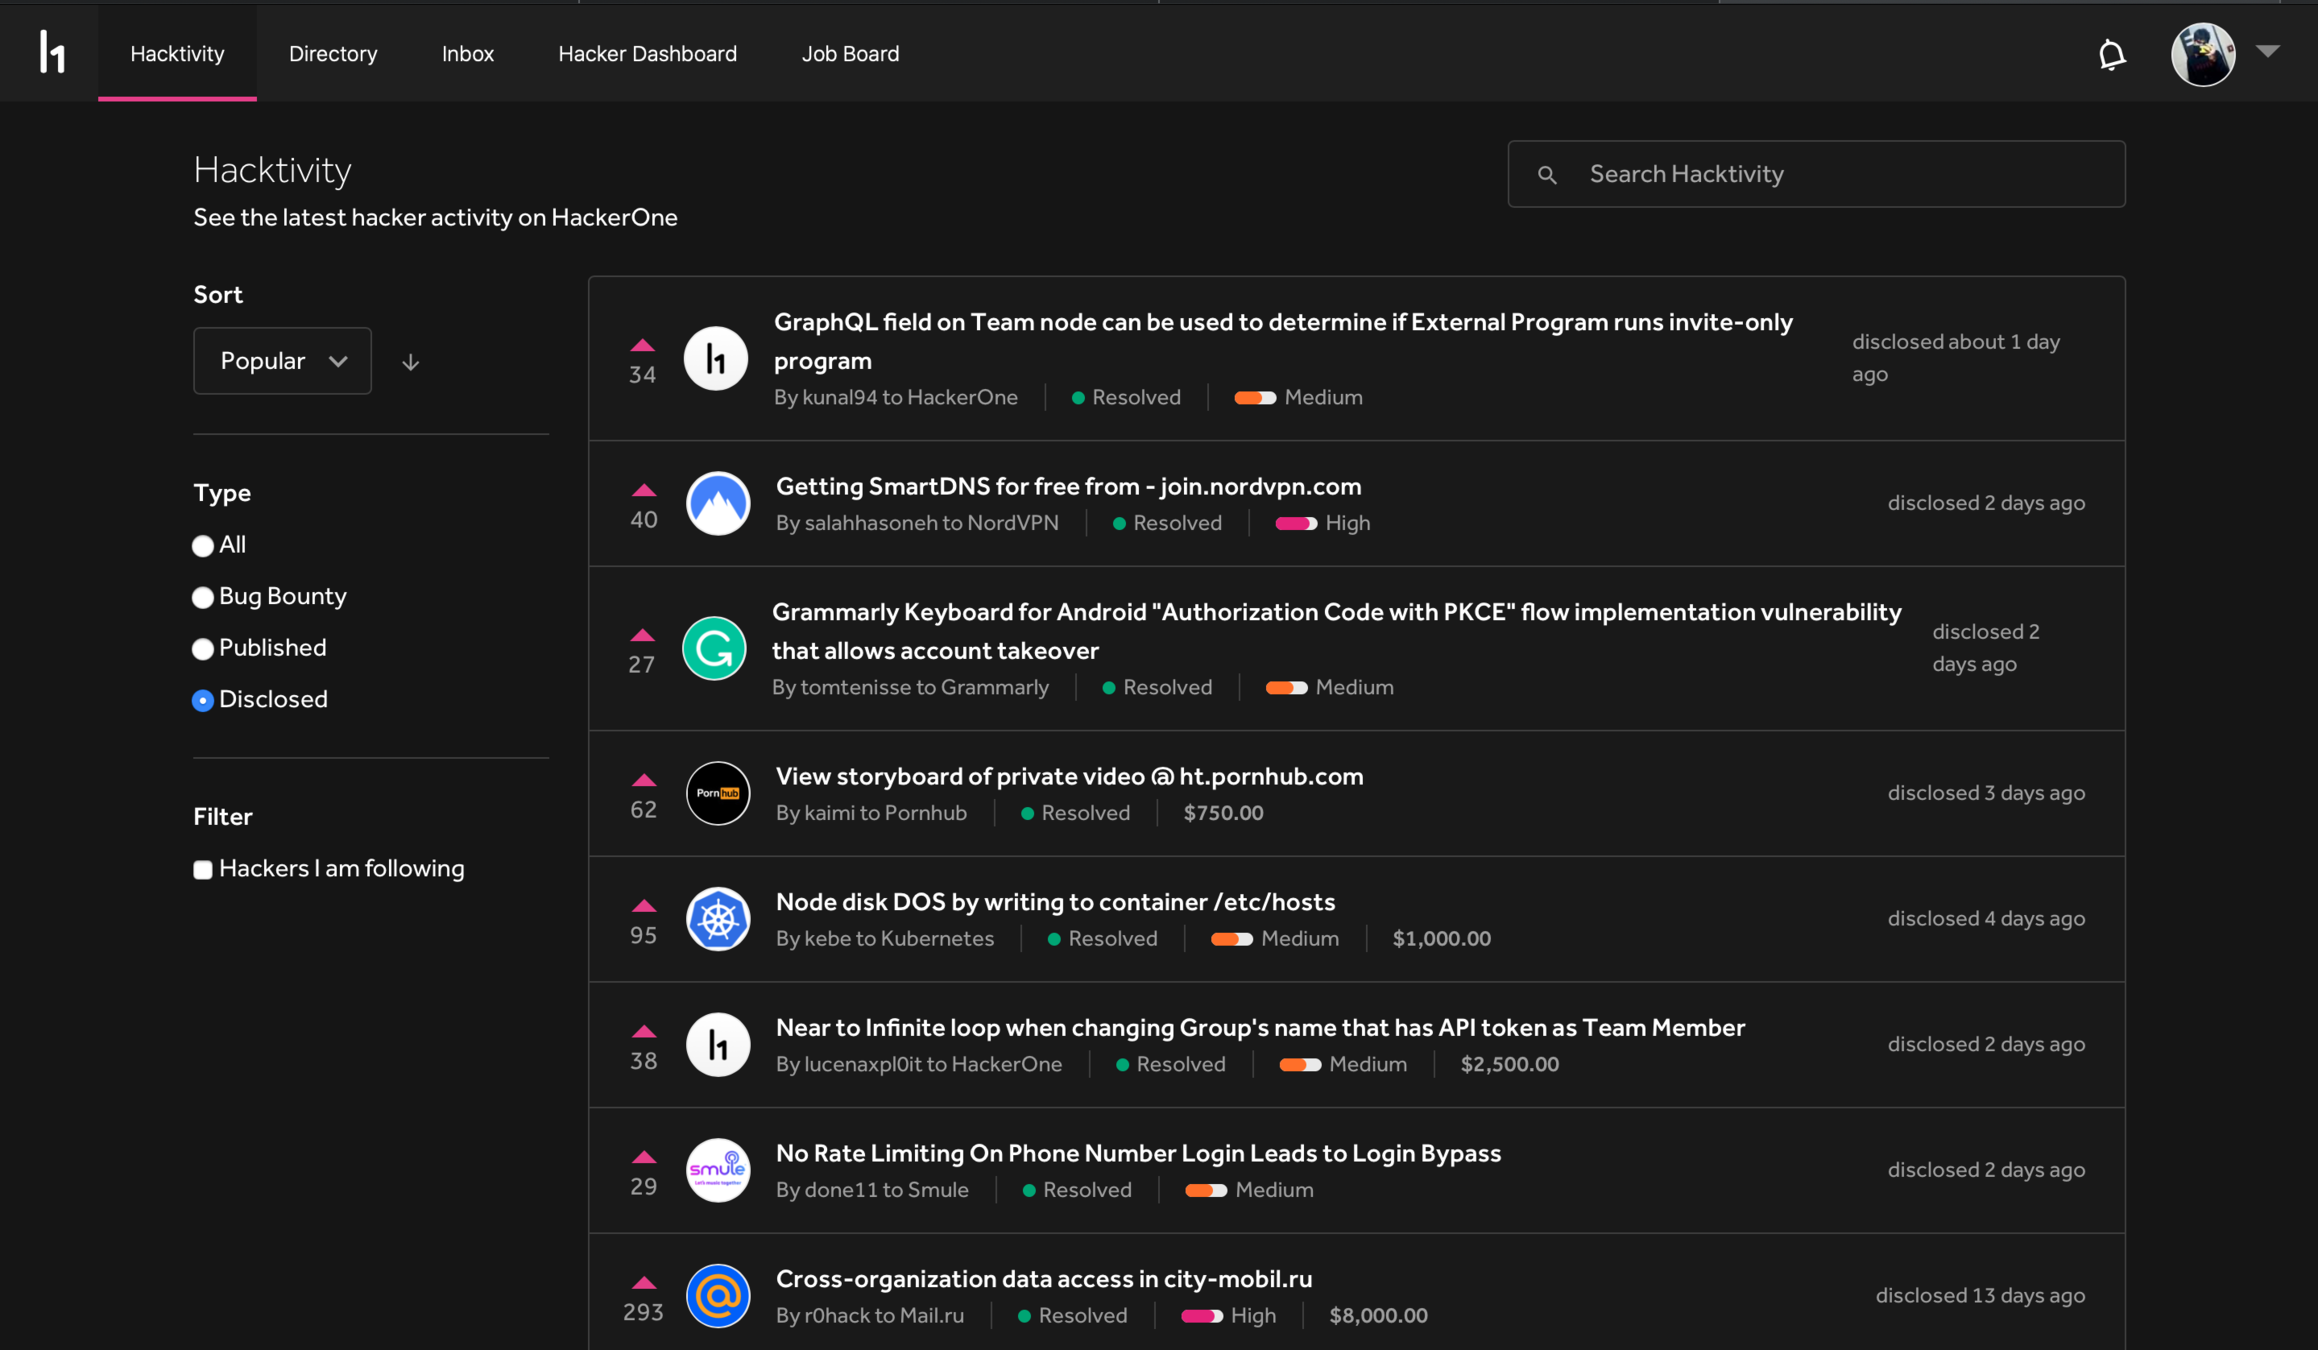Select the Bug Bounty type filter
The width and height of the screenshot is (2318, 1350).
pos(203,598)
